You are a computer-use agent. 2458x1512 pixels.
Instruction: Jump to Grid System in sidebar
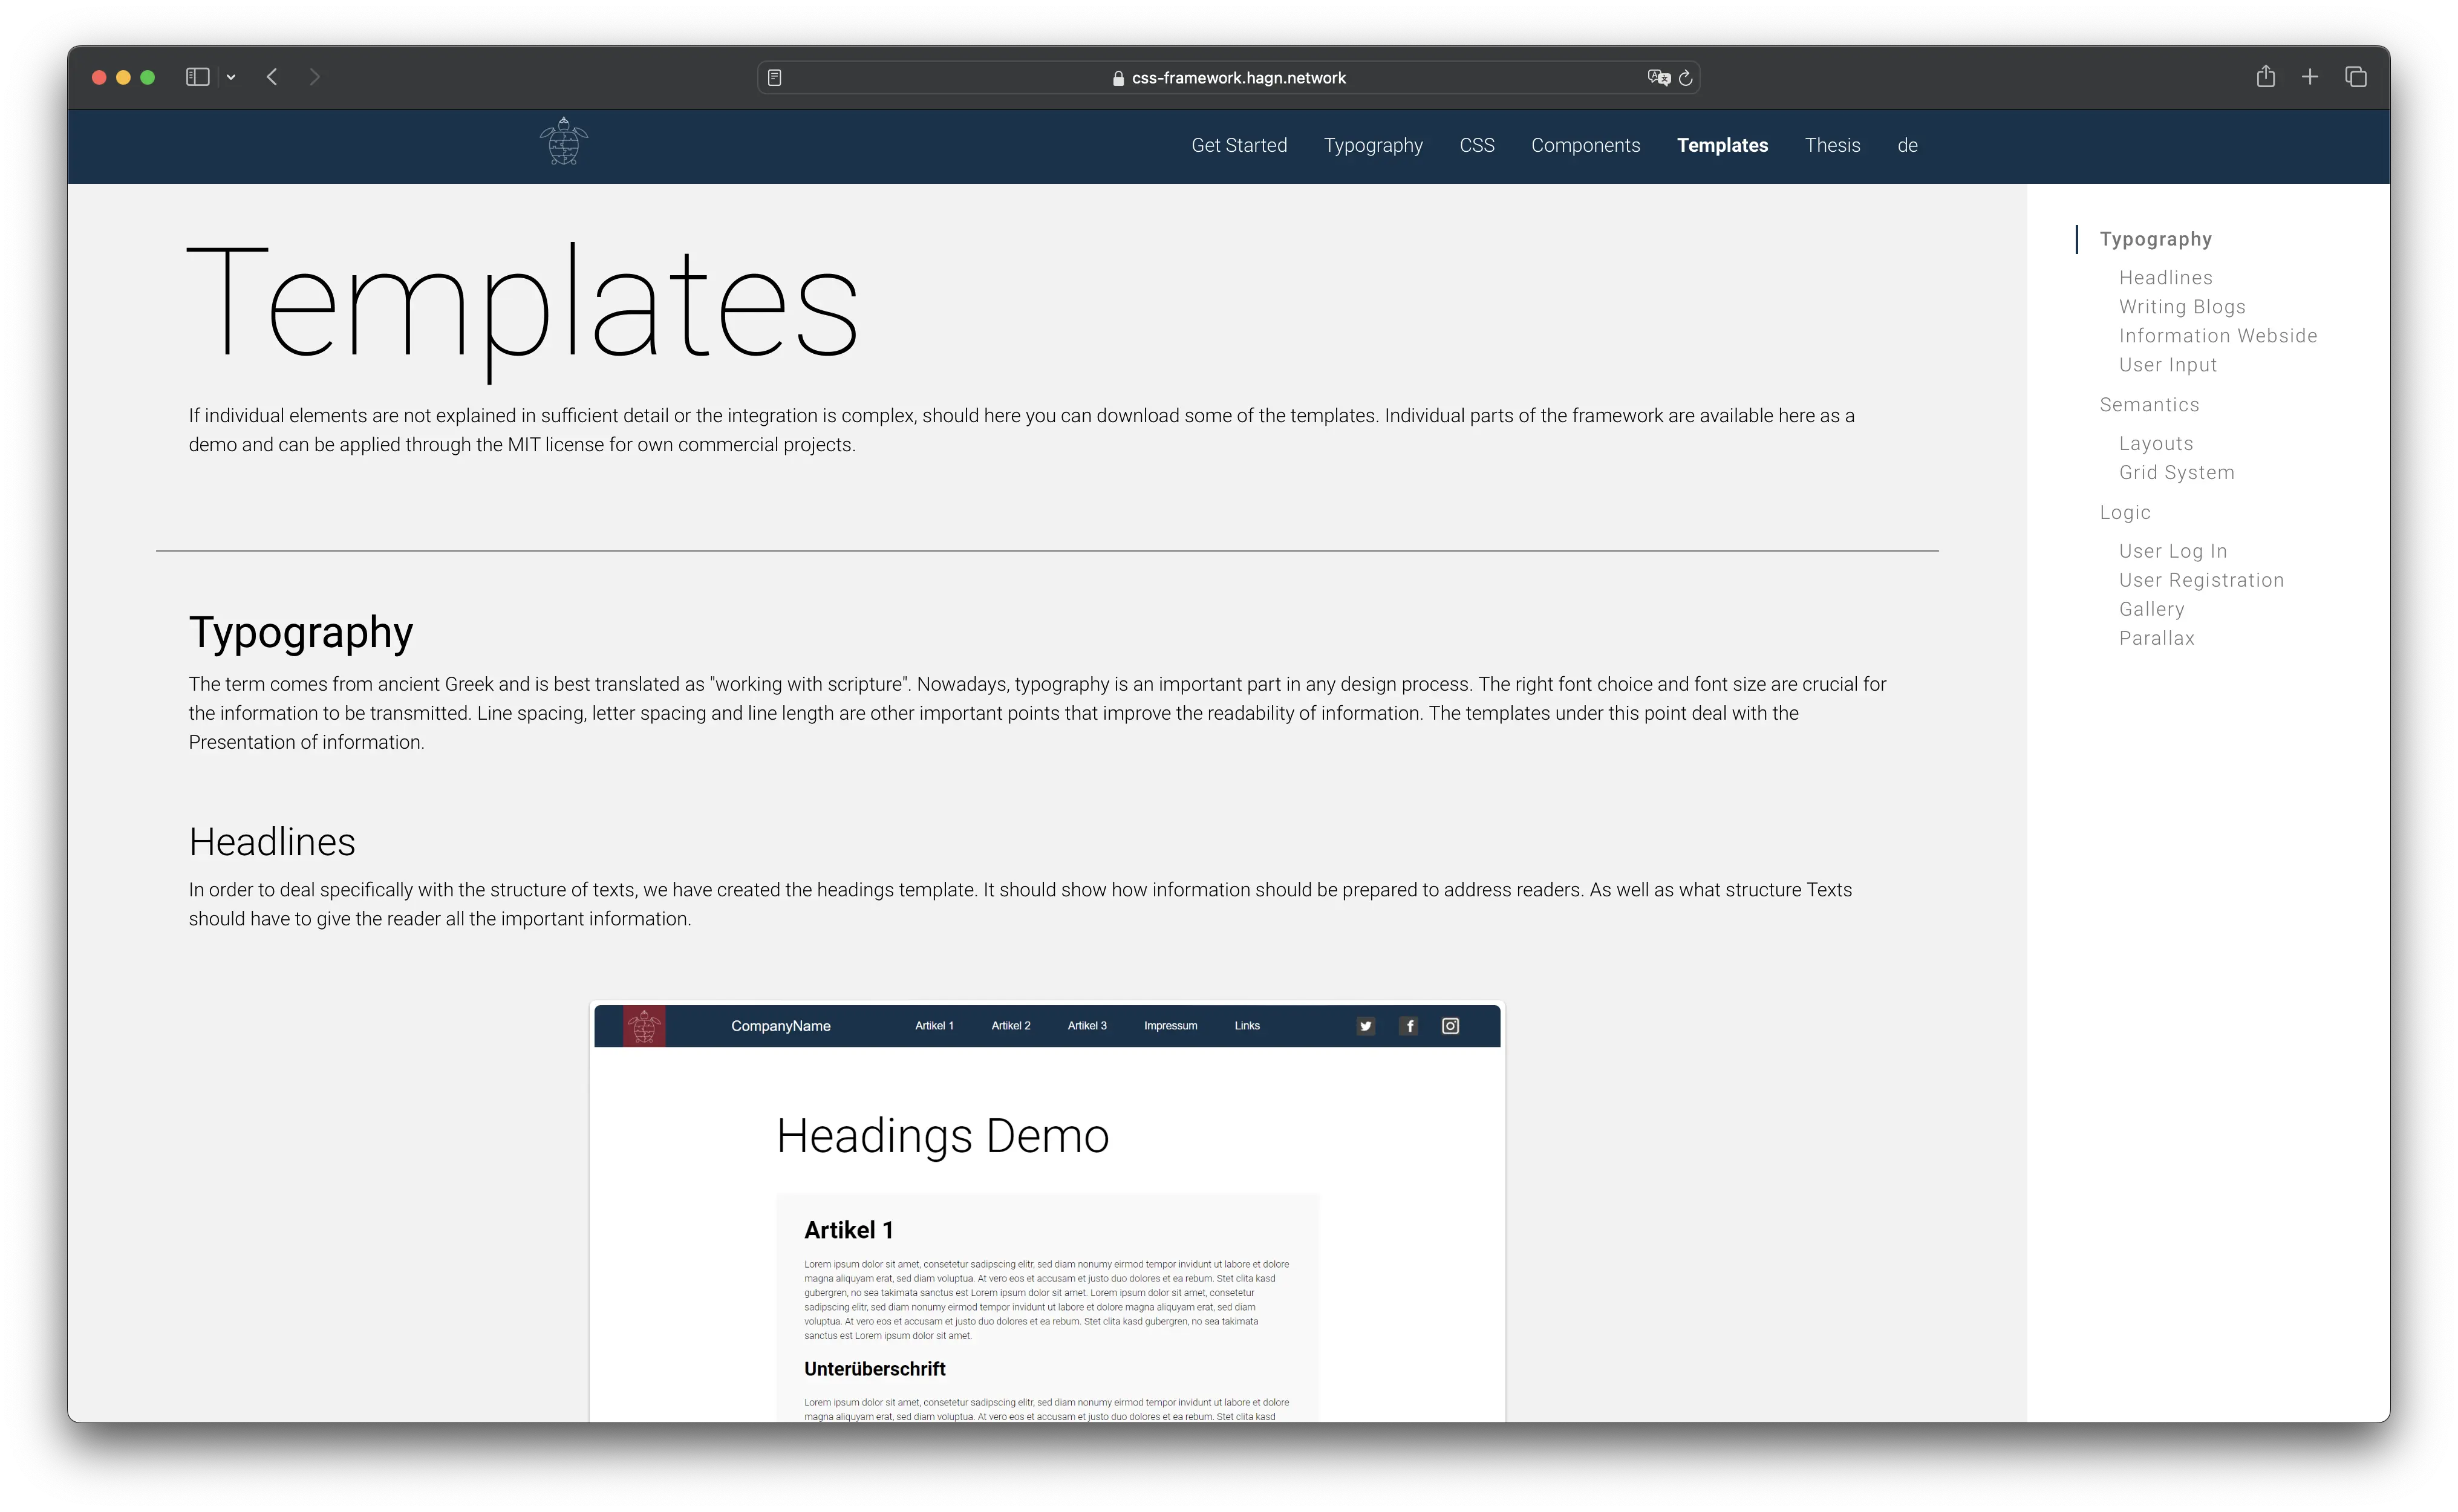tap(2176, 473)
